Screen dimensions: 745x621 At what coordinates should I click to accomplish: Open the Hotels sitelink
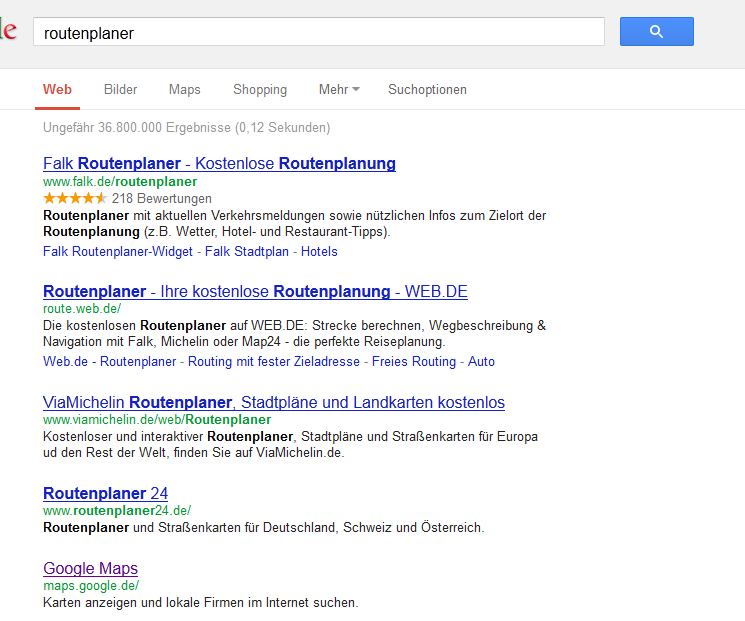pos(319,251)
